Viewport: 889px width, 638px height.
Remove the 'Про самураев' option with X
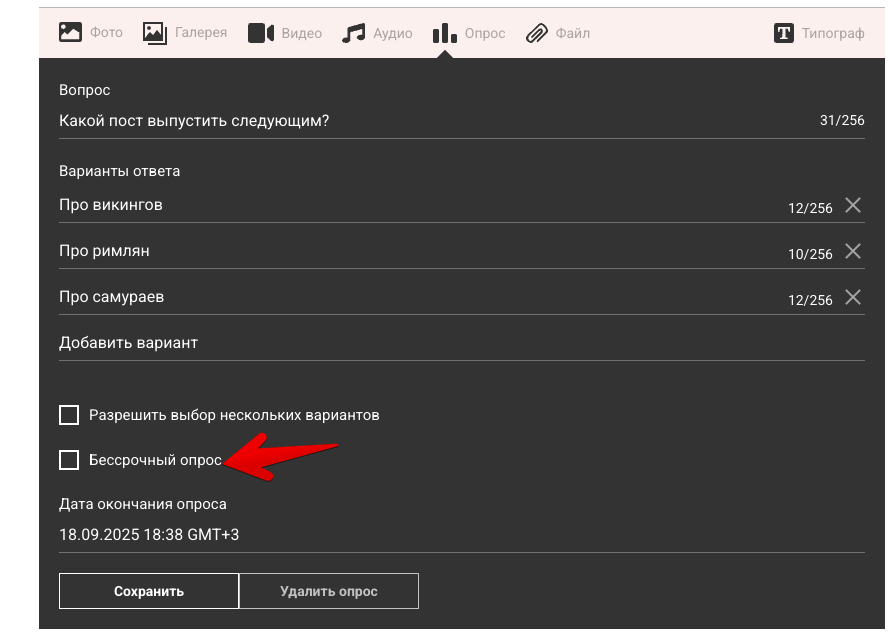click(853, 297)
